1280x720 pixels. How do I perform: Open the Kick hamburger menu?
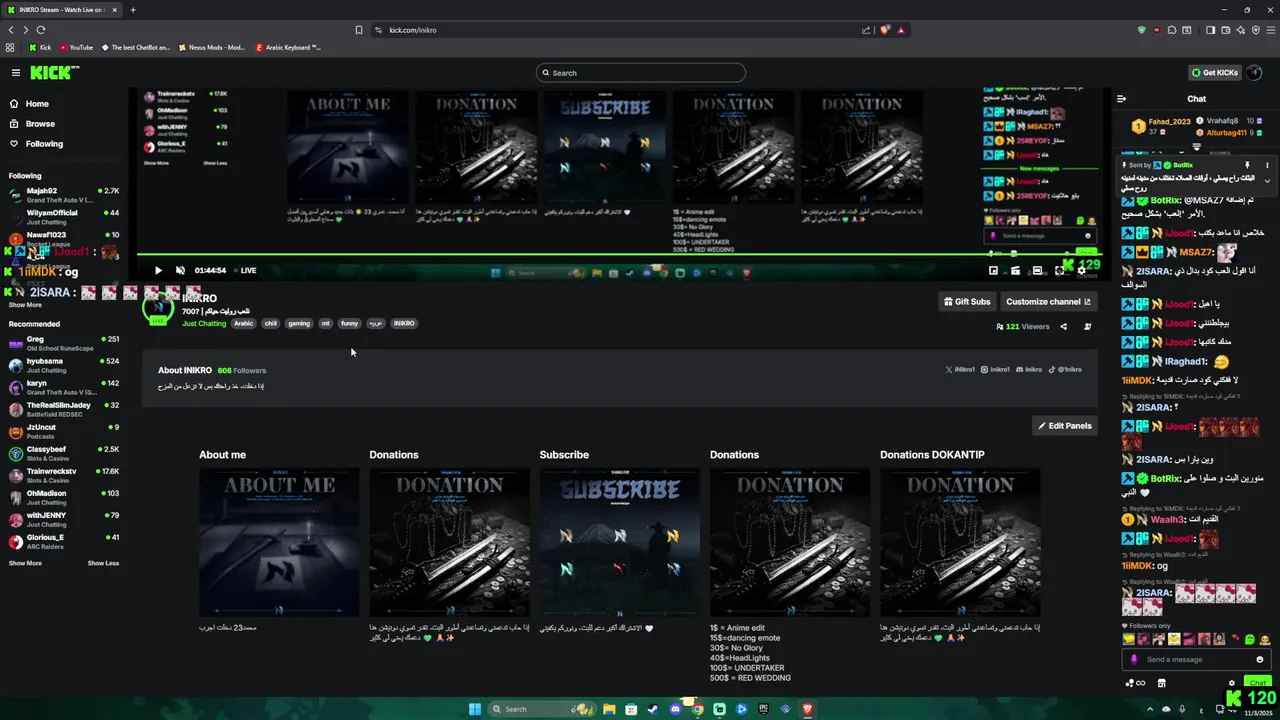point(16,72)
